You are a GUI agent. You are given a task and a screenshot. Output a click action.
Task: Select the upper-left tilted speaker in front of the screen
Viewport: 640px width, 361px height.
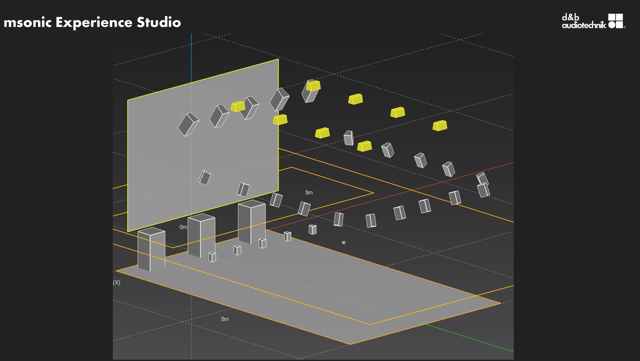click(188, 124)
